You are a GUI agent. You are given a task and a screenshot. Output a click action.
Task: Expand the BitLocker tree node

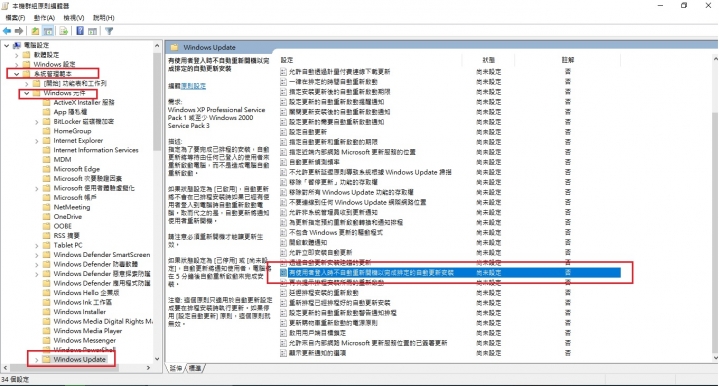tap(37, 122)
